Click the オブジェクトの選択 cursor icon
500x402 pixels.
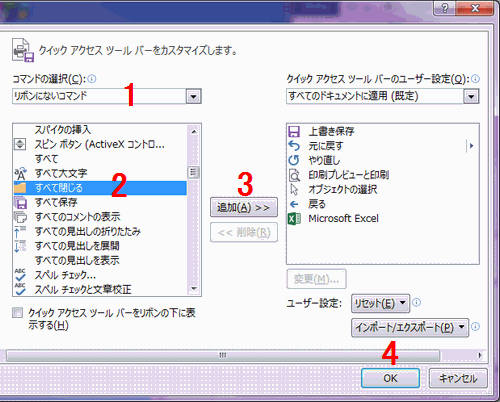click(294, 189)
